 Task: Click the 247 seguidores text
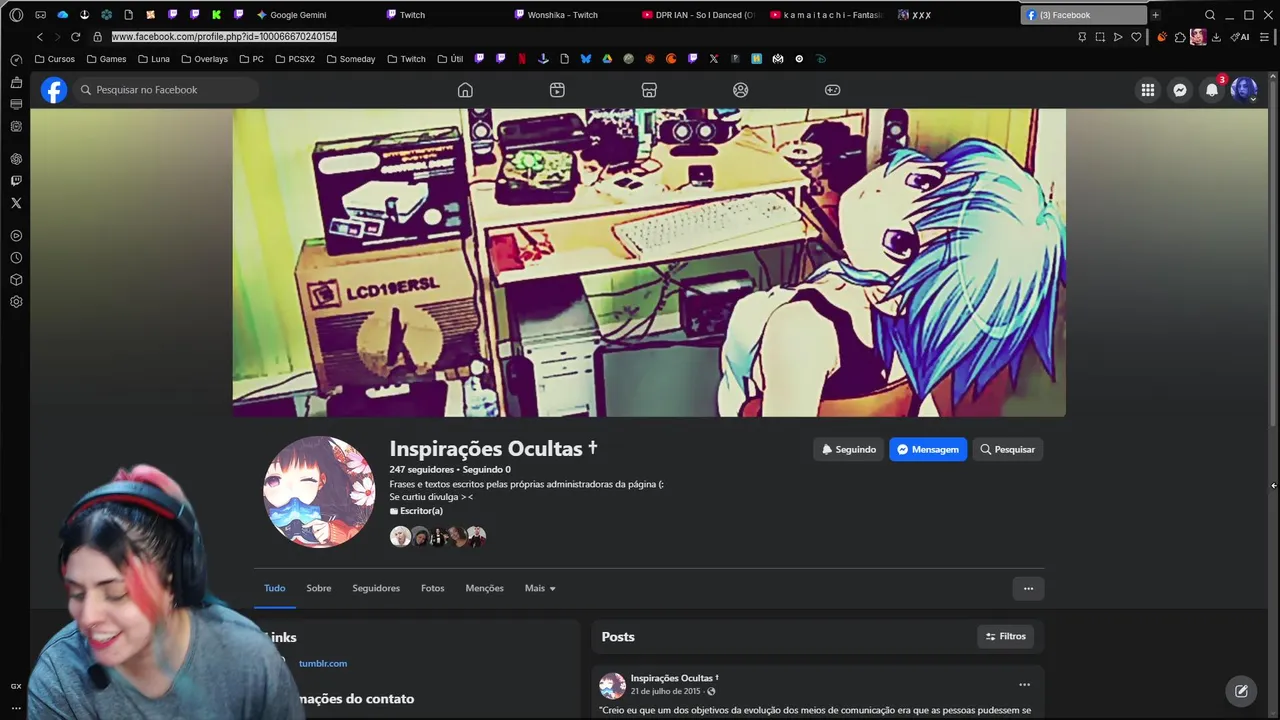click(x=422, y=470)
